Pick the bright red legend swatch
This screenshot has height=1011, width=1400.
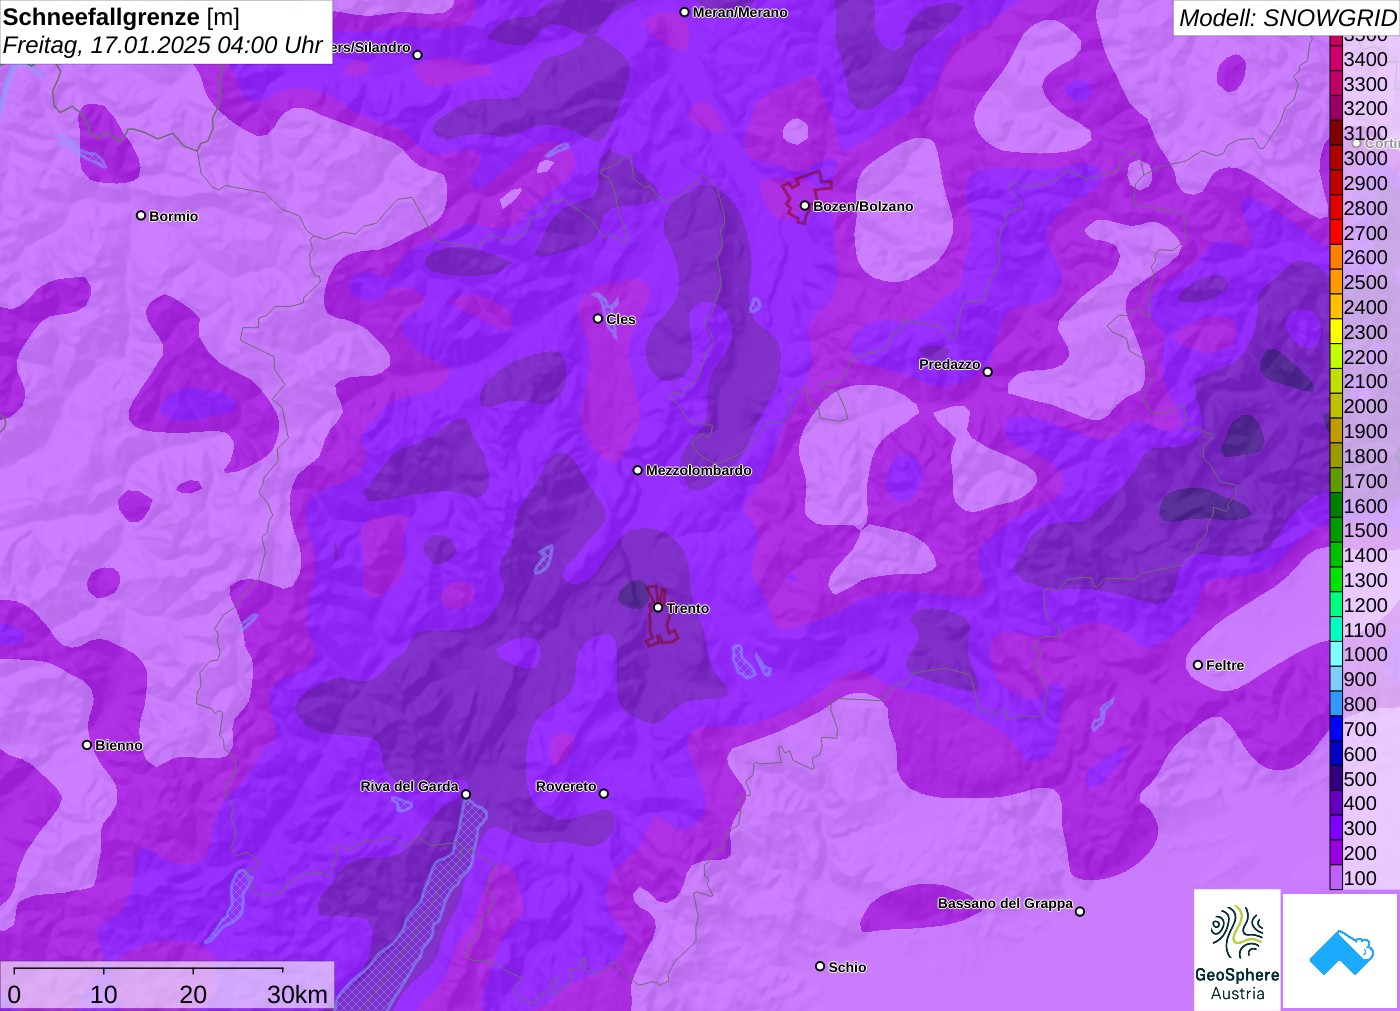click(1336, 232)
